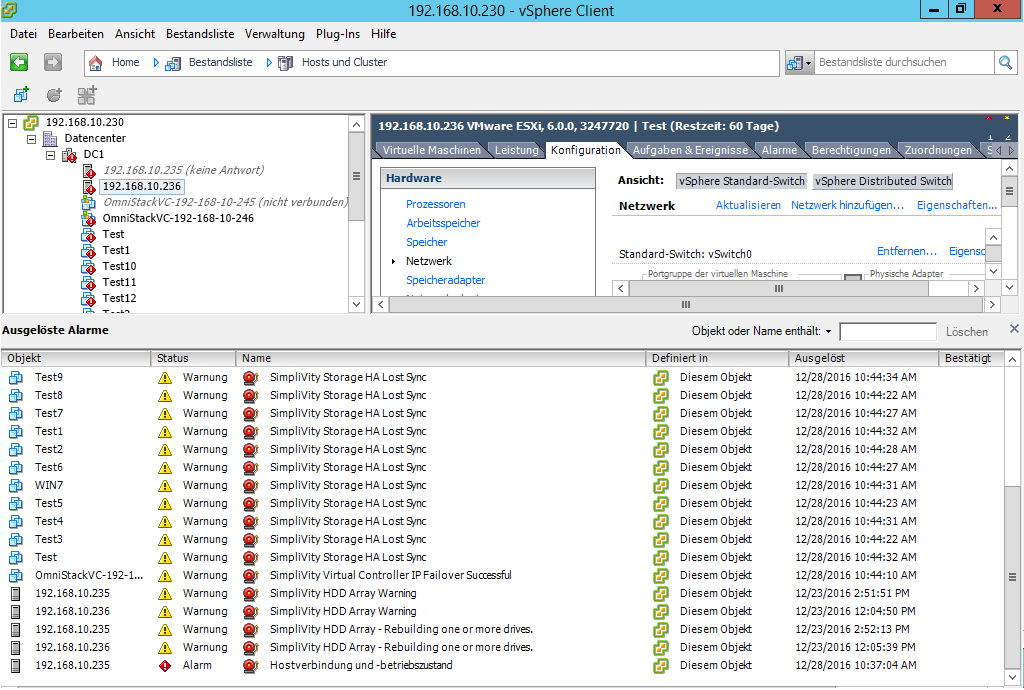The height and width of the screenshot is (690, 1024).
Task: Open the Datei menu
Action: click(x=24, y=34)
